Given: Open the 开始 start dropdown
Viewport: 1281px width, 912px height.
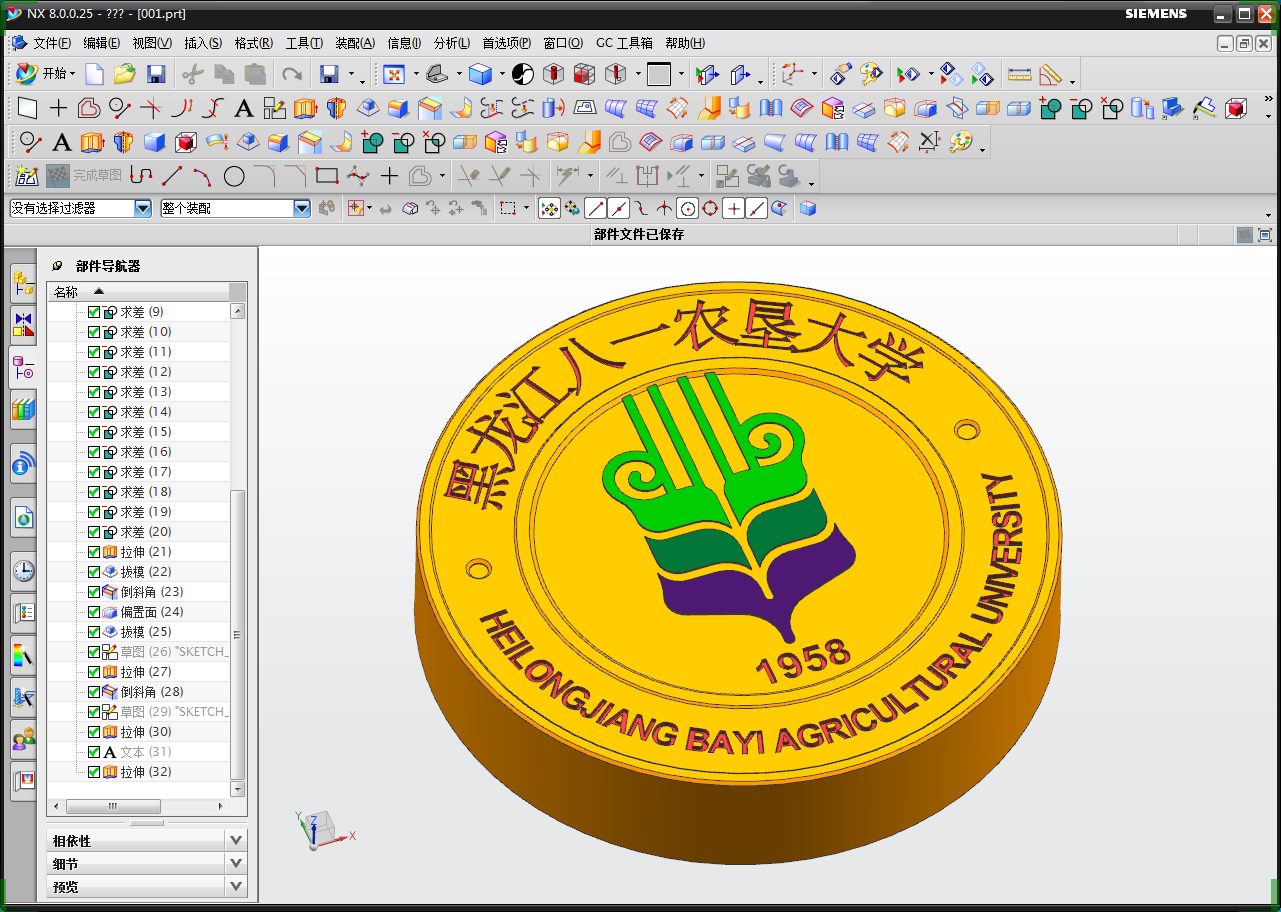Looking at the screenshot, I should (x=44, y=74).
